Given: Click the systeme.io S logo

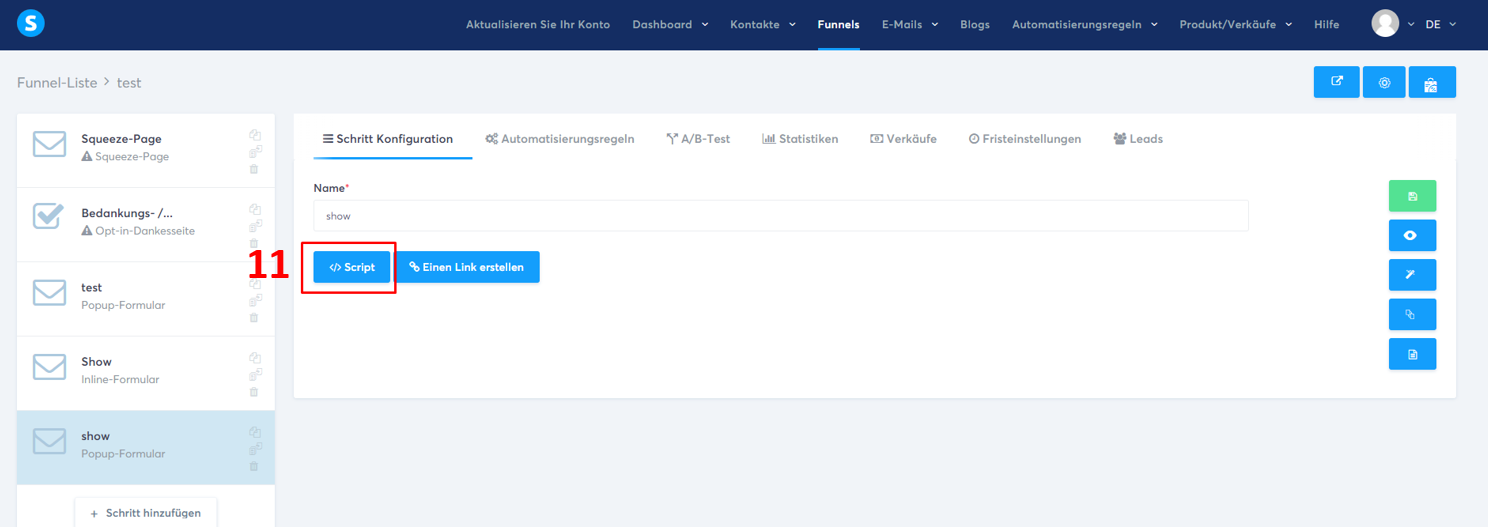Looking at the screenshot, I should 31,23.
